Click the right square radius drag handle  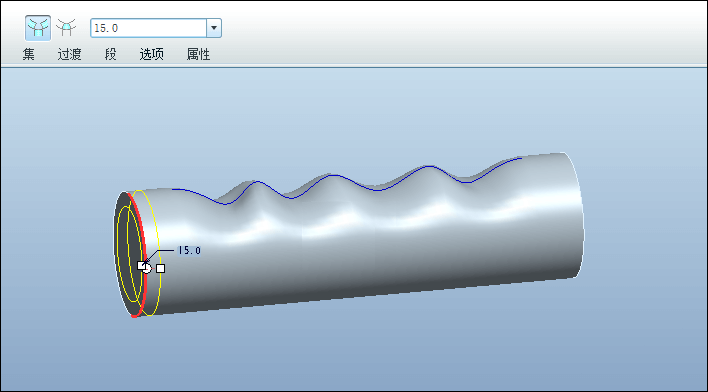(x=160, y=268)
